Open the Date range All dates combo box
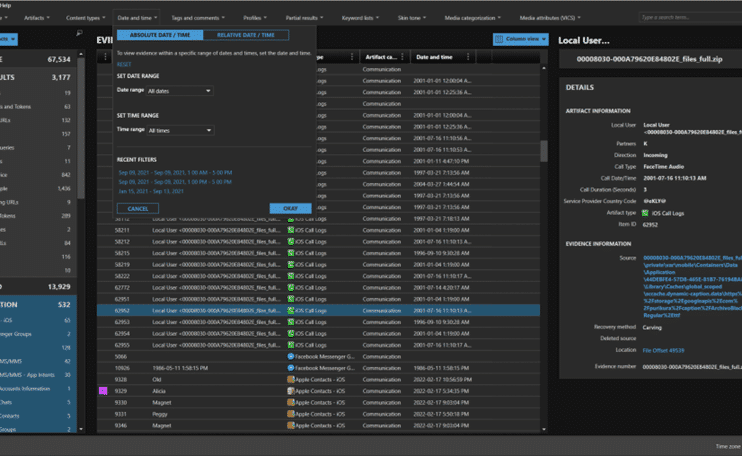Screen dimensions: 742x456 (179, 91)
